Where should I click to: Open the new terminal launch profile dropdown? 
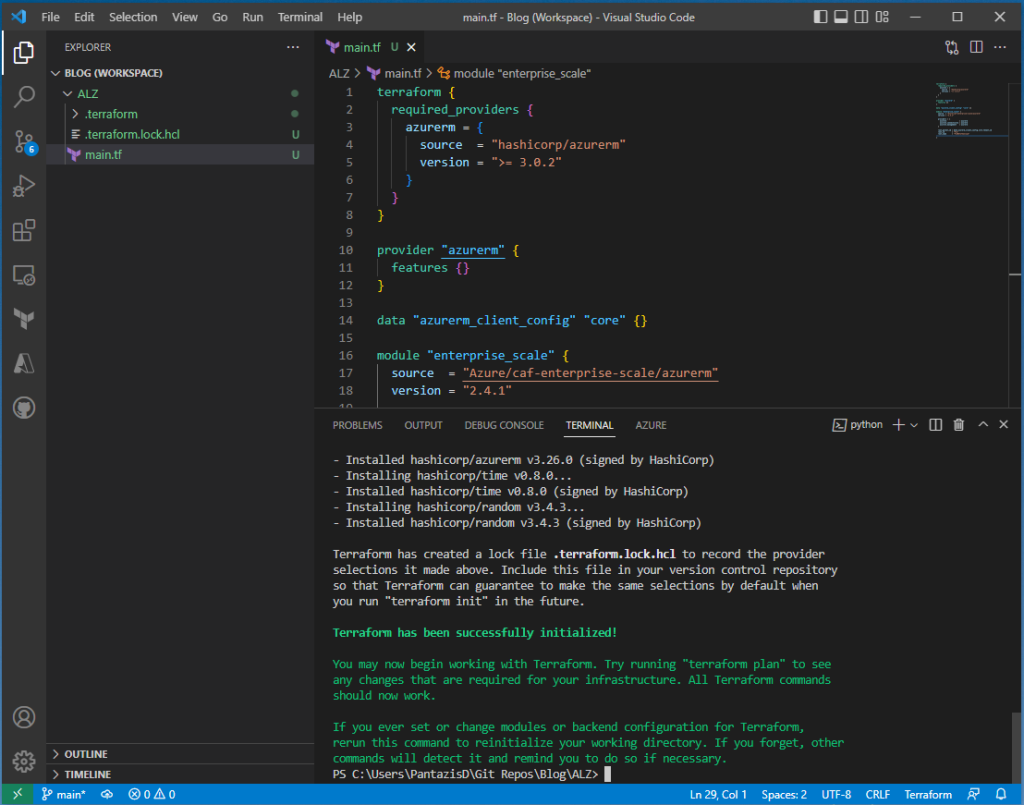click(x=914, y=425)
